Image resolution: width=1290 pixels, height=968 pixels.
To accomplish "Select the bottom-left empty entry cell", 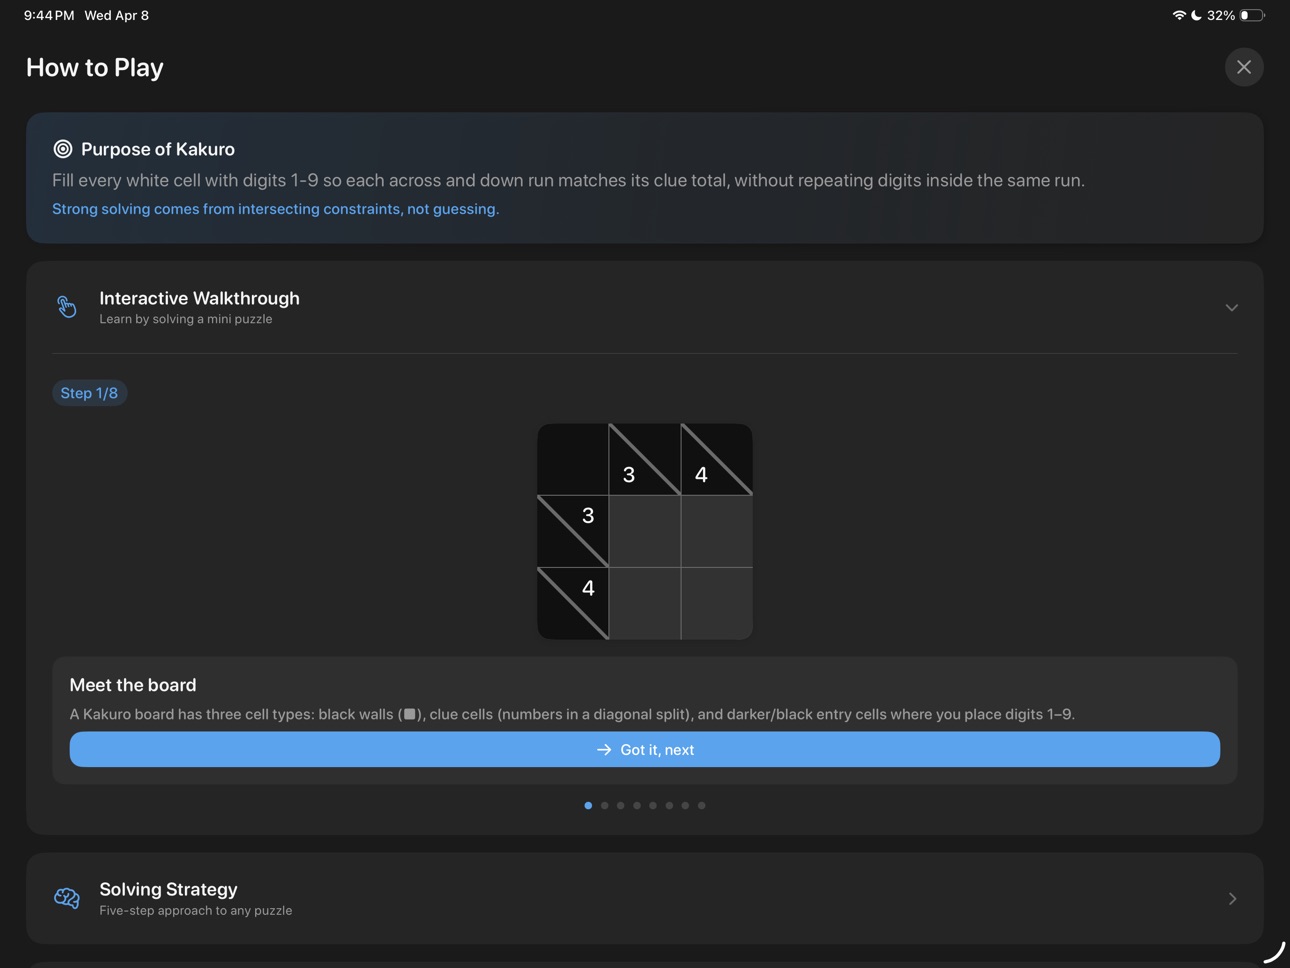I will coord(645,603).
